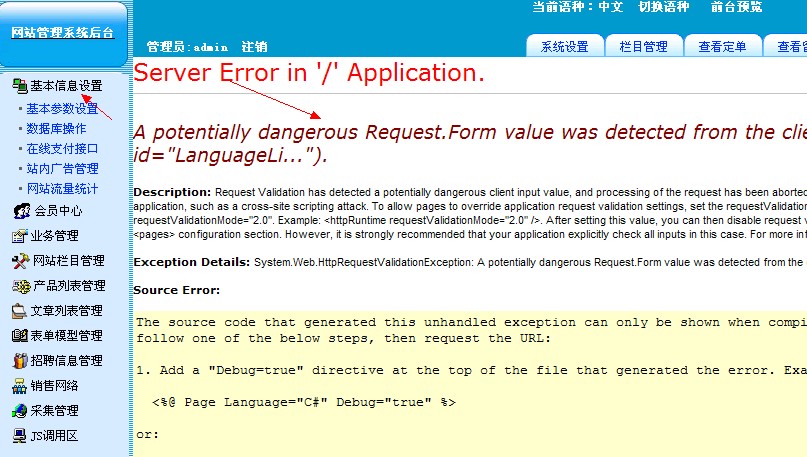This screenshot has width=807, height=457.
Task: Click the 网站栏目管理 tools icon
Action: (x=19, y=261)
